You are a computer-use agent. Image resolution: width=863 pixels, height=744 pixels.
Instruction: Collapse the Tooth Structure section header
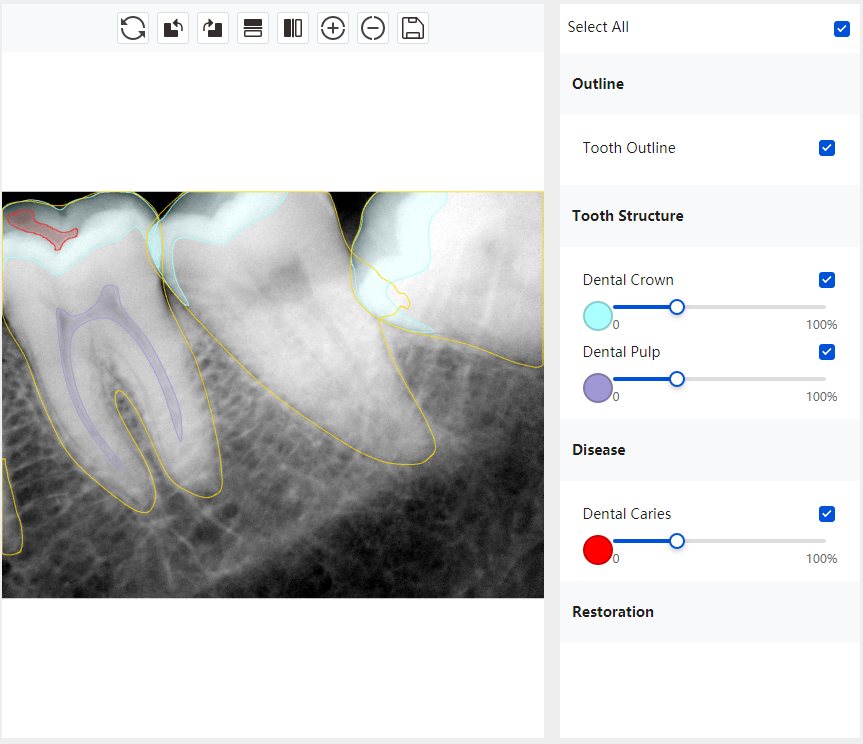(628, 216)
